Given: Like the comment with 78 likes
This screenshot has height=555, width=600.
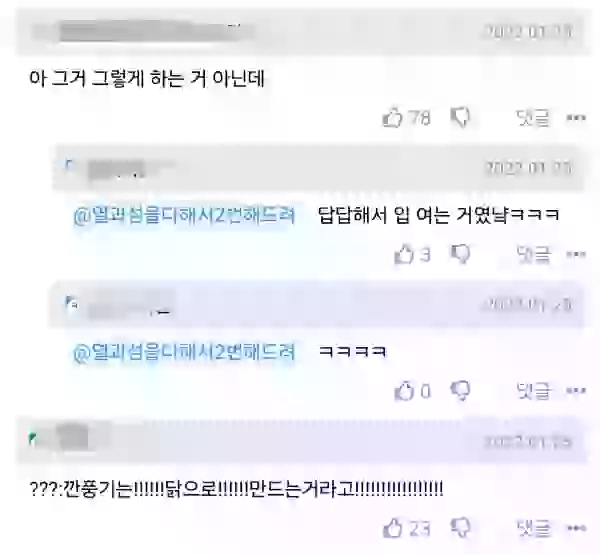Looking at the screenshot, I should tap(392, 118).
